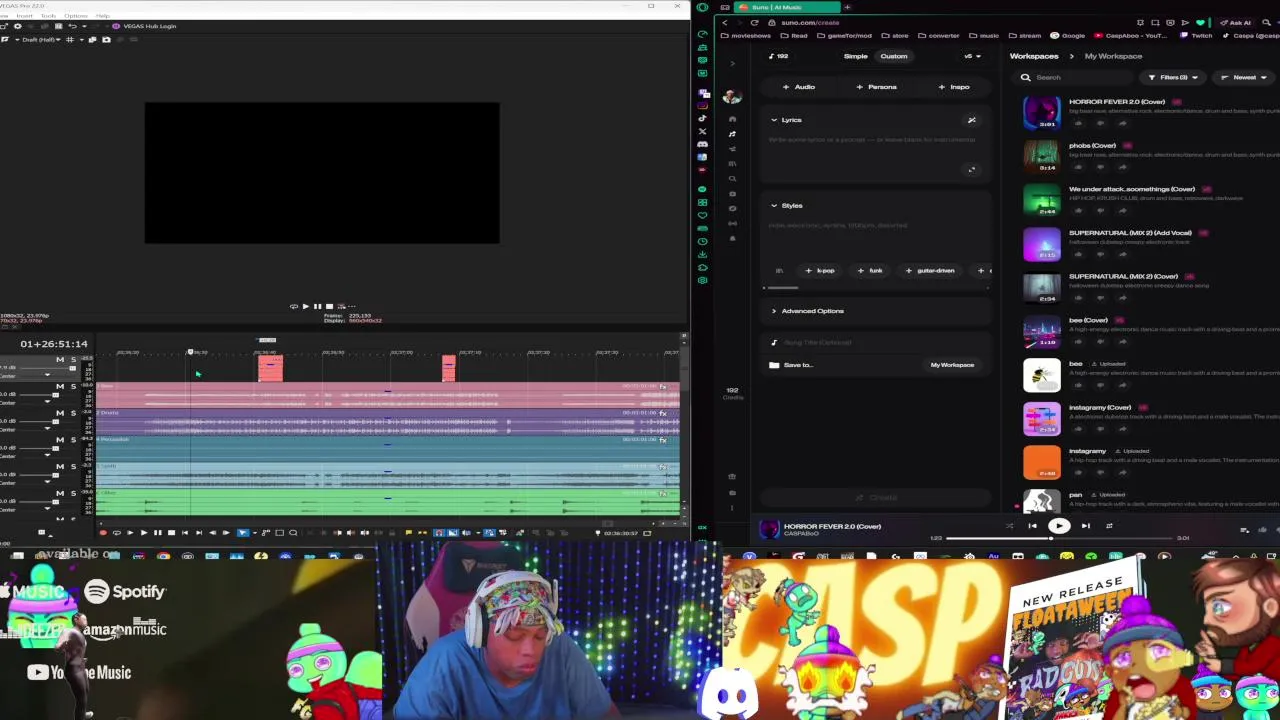
Task: Like the HORROR FEVER 2.0 (Cover) song
Action: tap(1078, 123)
